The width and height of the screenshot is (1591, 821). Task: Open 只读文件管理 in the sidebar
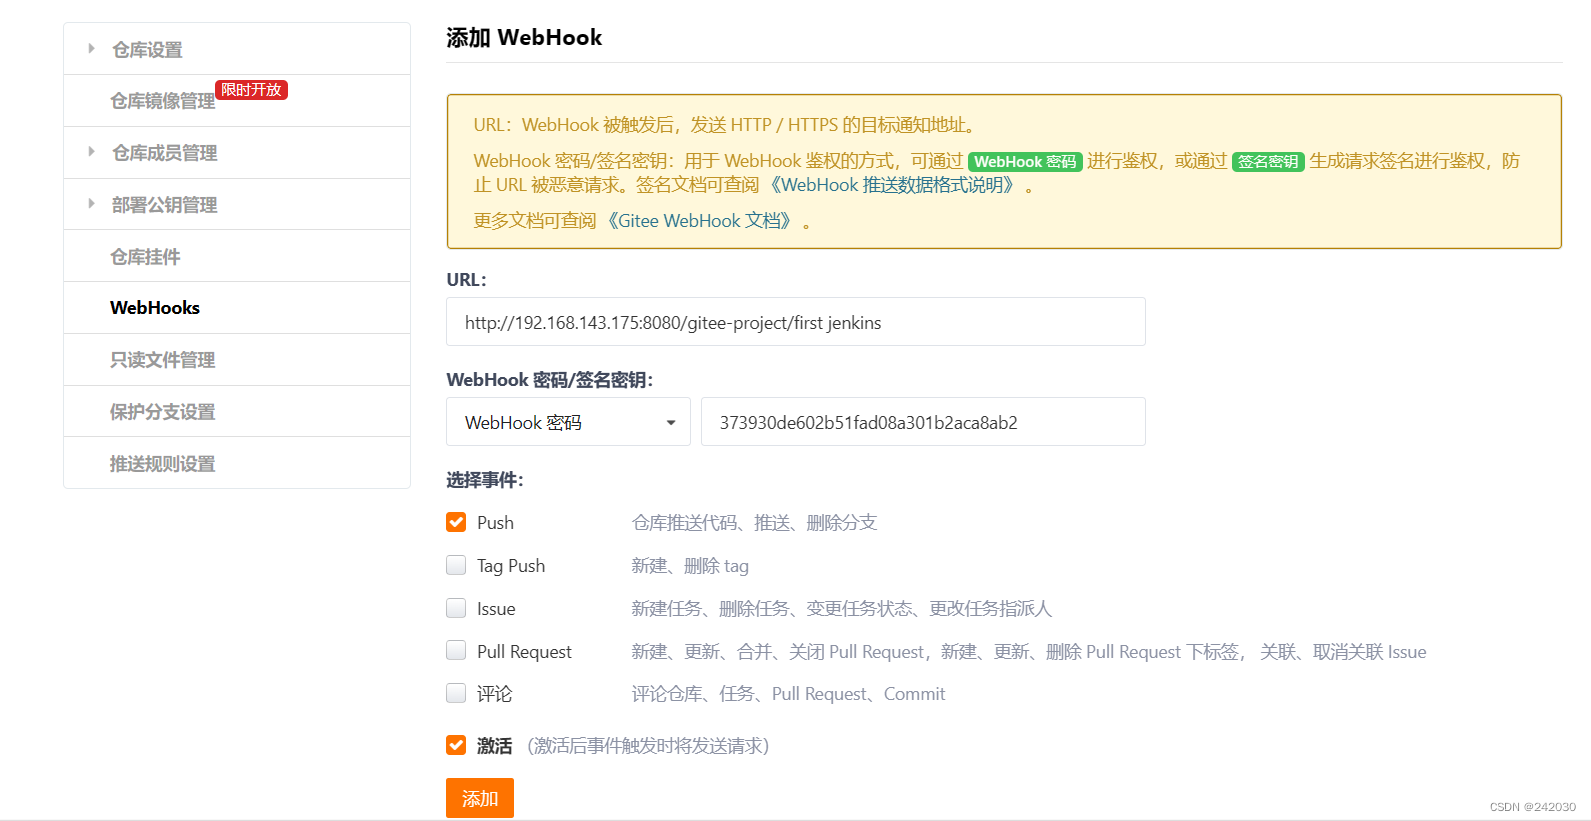pyautogui.click(x=162, y=360)
